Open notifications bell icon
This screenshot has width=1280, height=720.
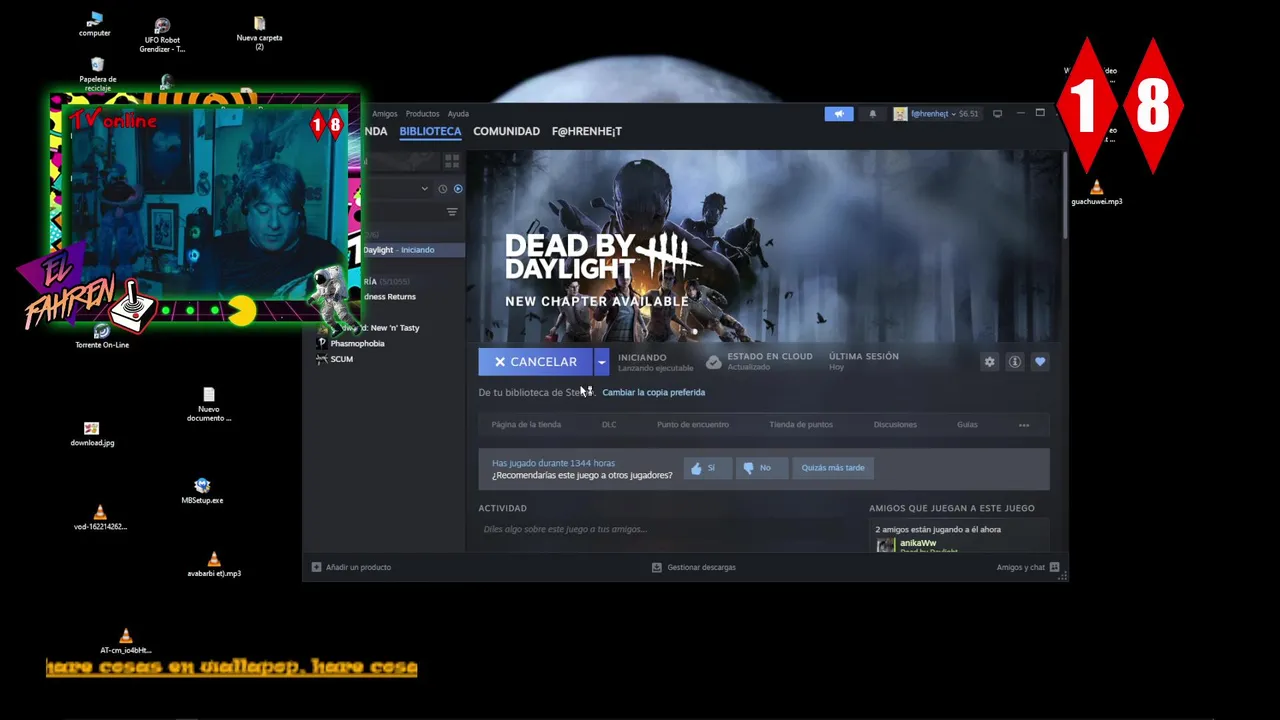(872, 114)
